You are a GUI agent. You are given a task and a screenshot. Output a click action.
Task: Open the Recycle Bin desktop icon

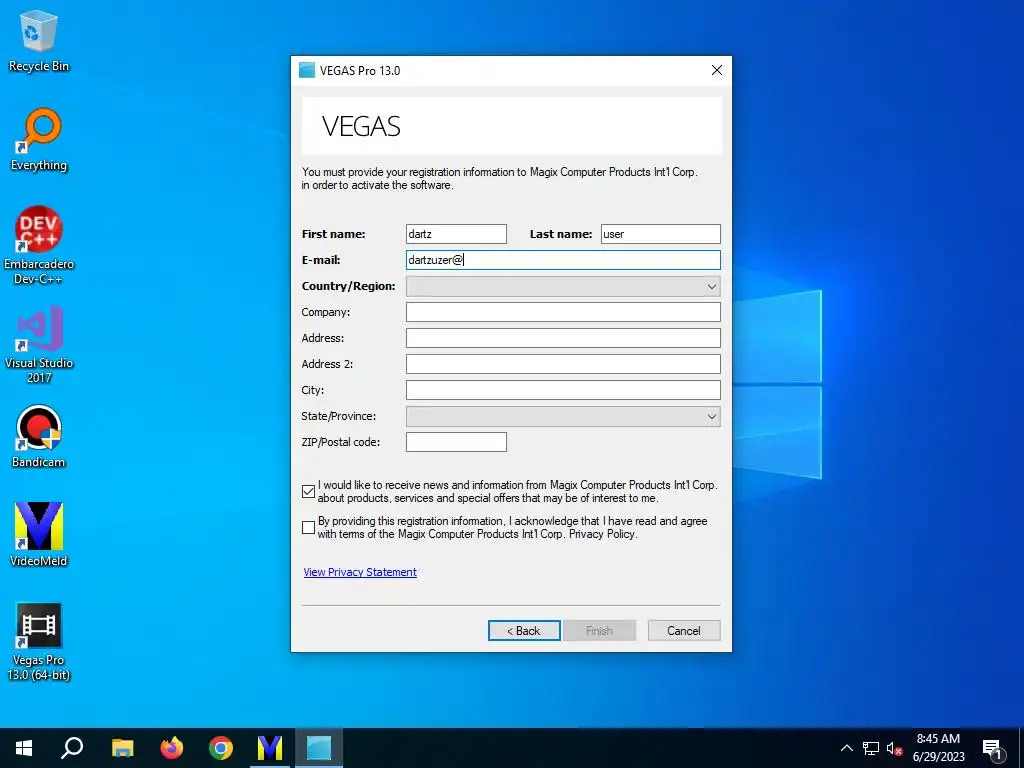(39, 40)
